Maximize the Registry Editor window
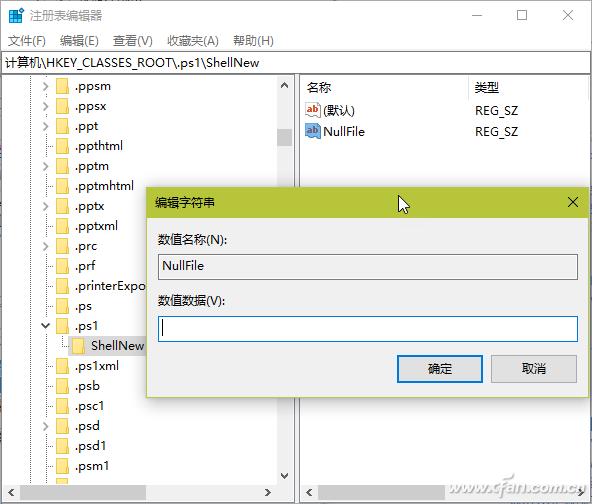This screenshot has width=592, height=504. click(x=522, y=15)
